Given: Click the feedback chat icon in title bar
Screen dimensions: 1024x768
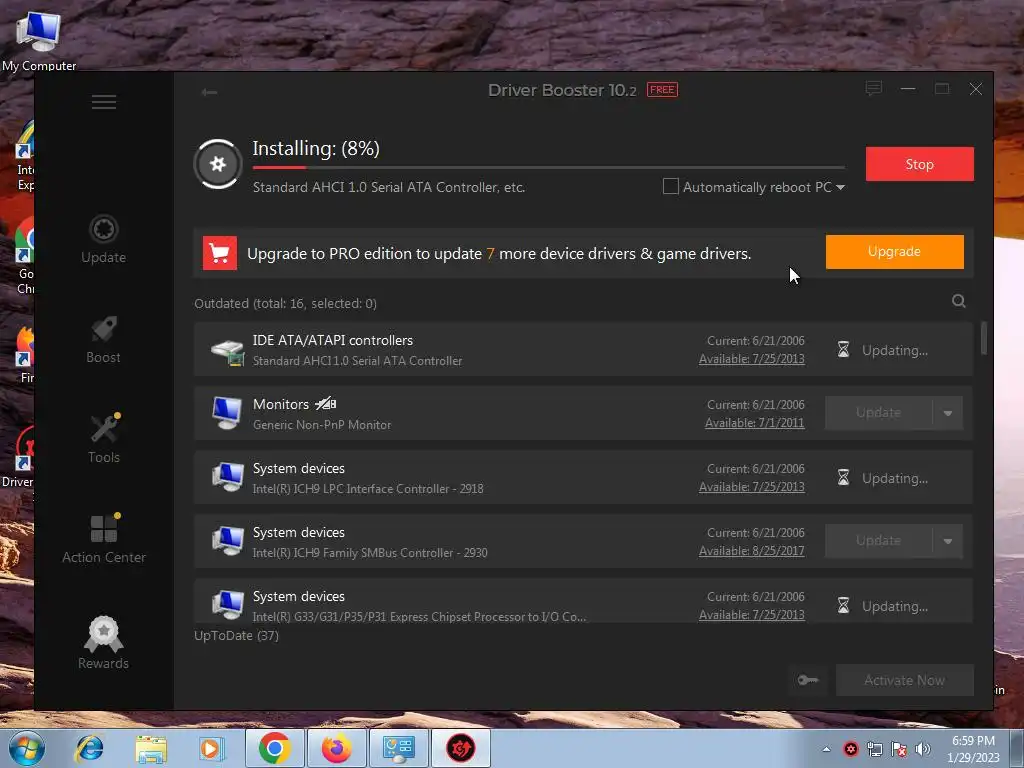Looking at the screenshot, I should [x=874, y=88].
